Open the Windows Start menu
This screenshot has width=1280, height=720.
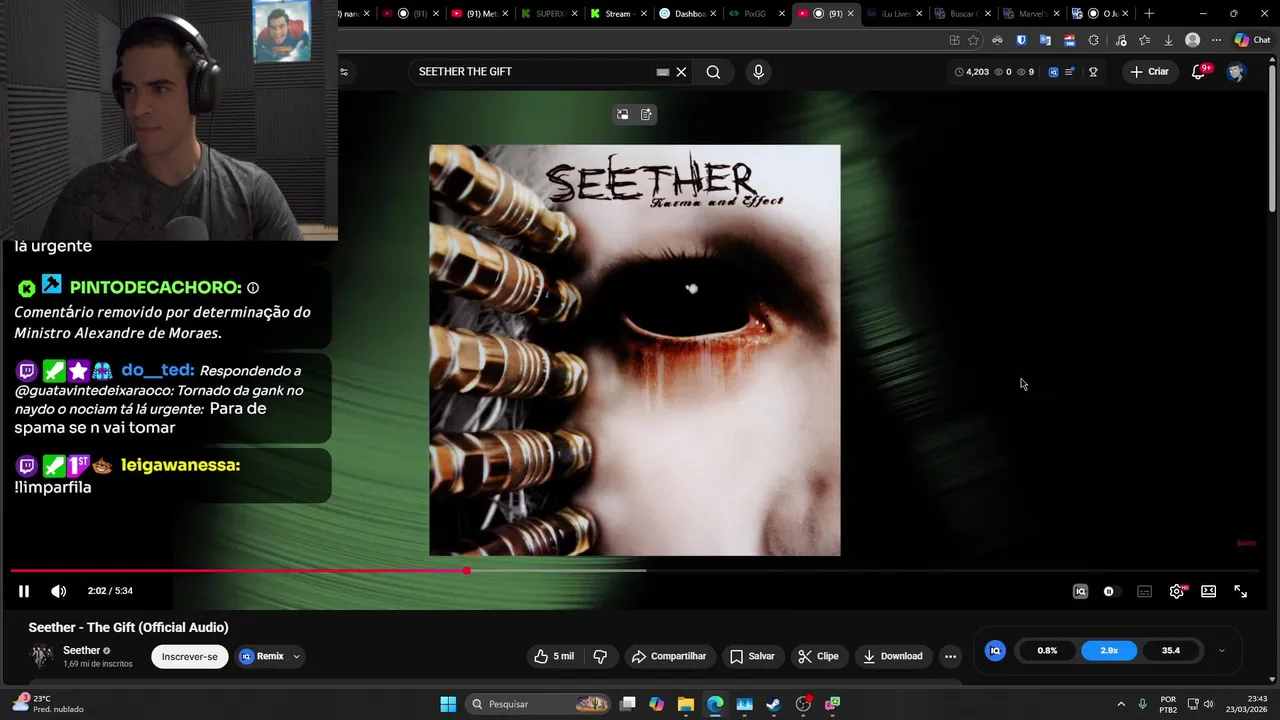pyautogui.click(x=448, y=704)
